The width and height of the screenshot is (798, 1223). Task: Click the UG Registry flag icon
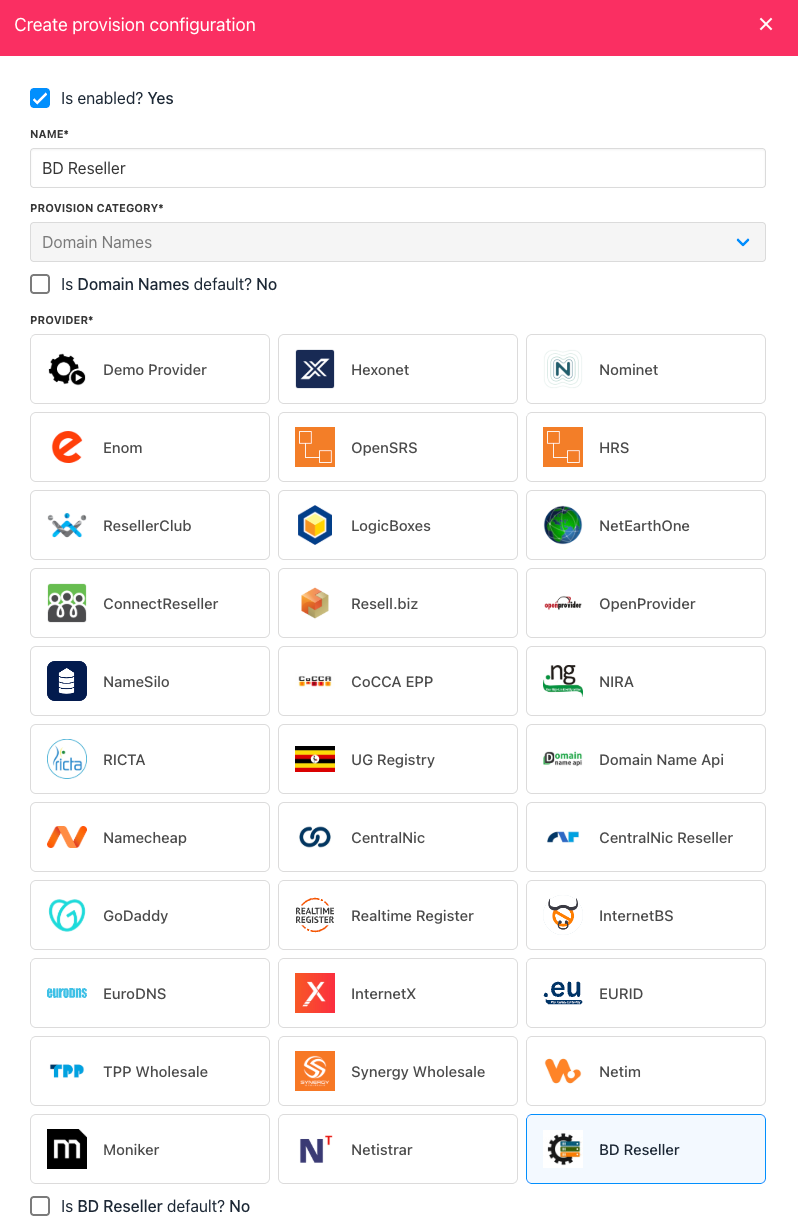click(x=315, y=760)
